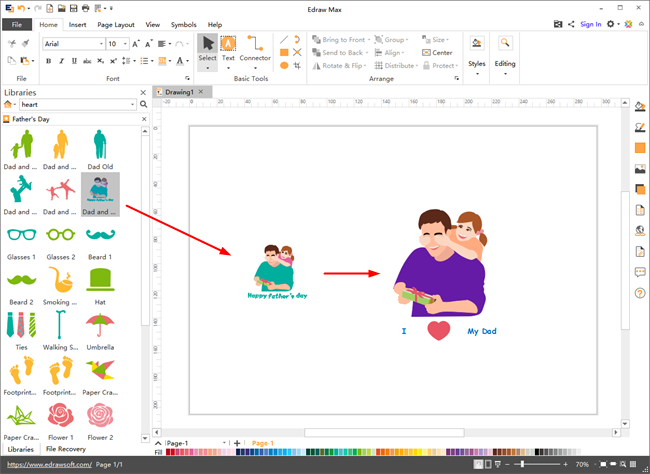The width and height of the screenshot is (650, 474).
Task: Open the File Recovery panel tab
Action: click(64, 449)
